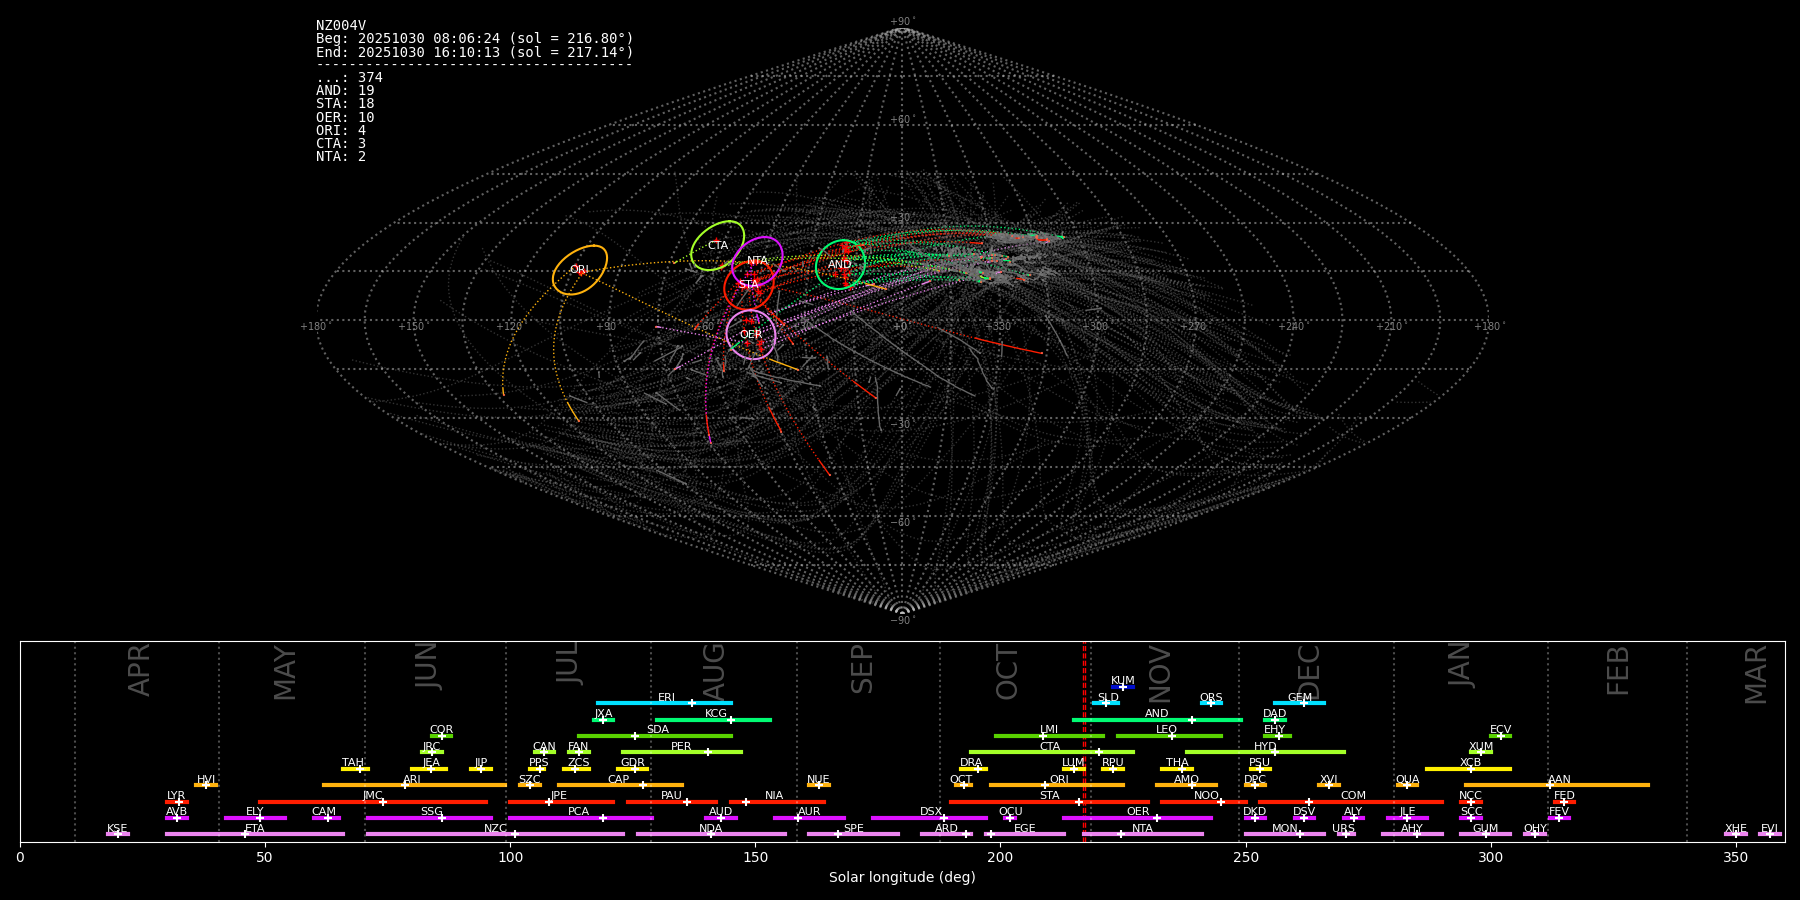Click the NOO shower label in timeline
The height and width of the screenshot is (900, 1800).
[x=1207, y=796]
